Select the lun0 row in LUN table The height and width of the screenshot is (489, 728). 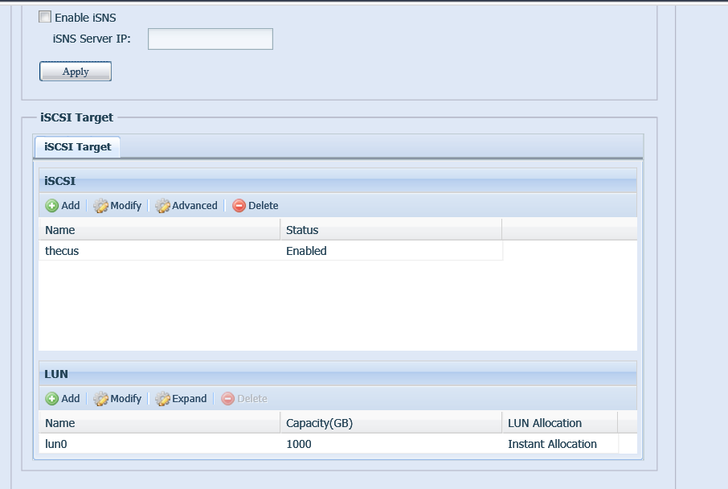[x=56, y=444]
